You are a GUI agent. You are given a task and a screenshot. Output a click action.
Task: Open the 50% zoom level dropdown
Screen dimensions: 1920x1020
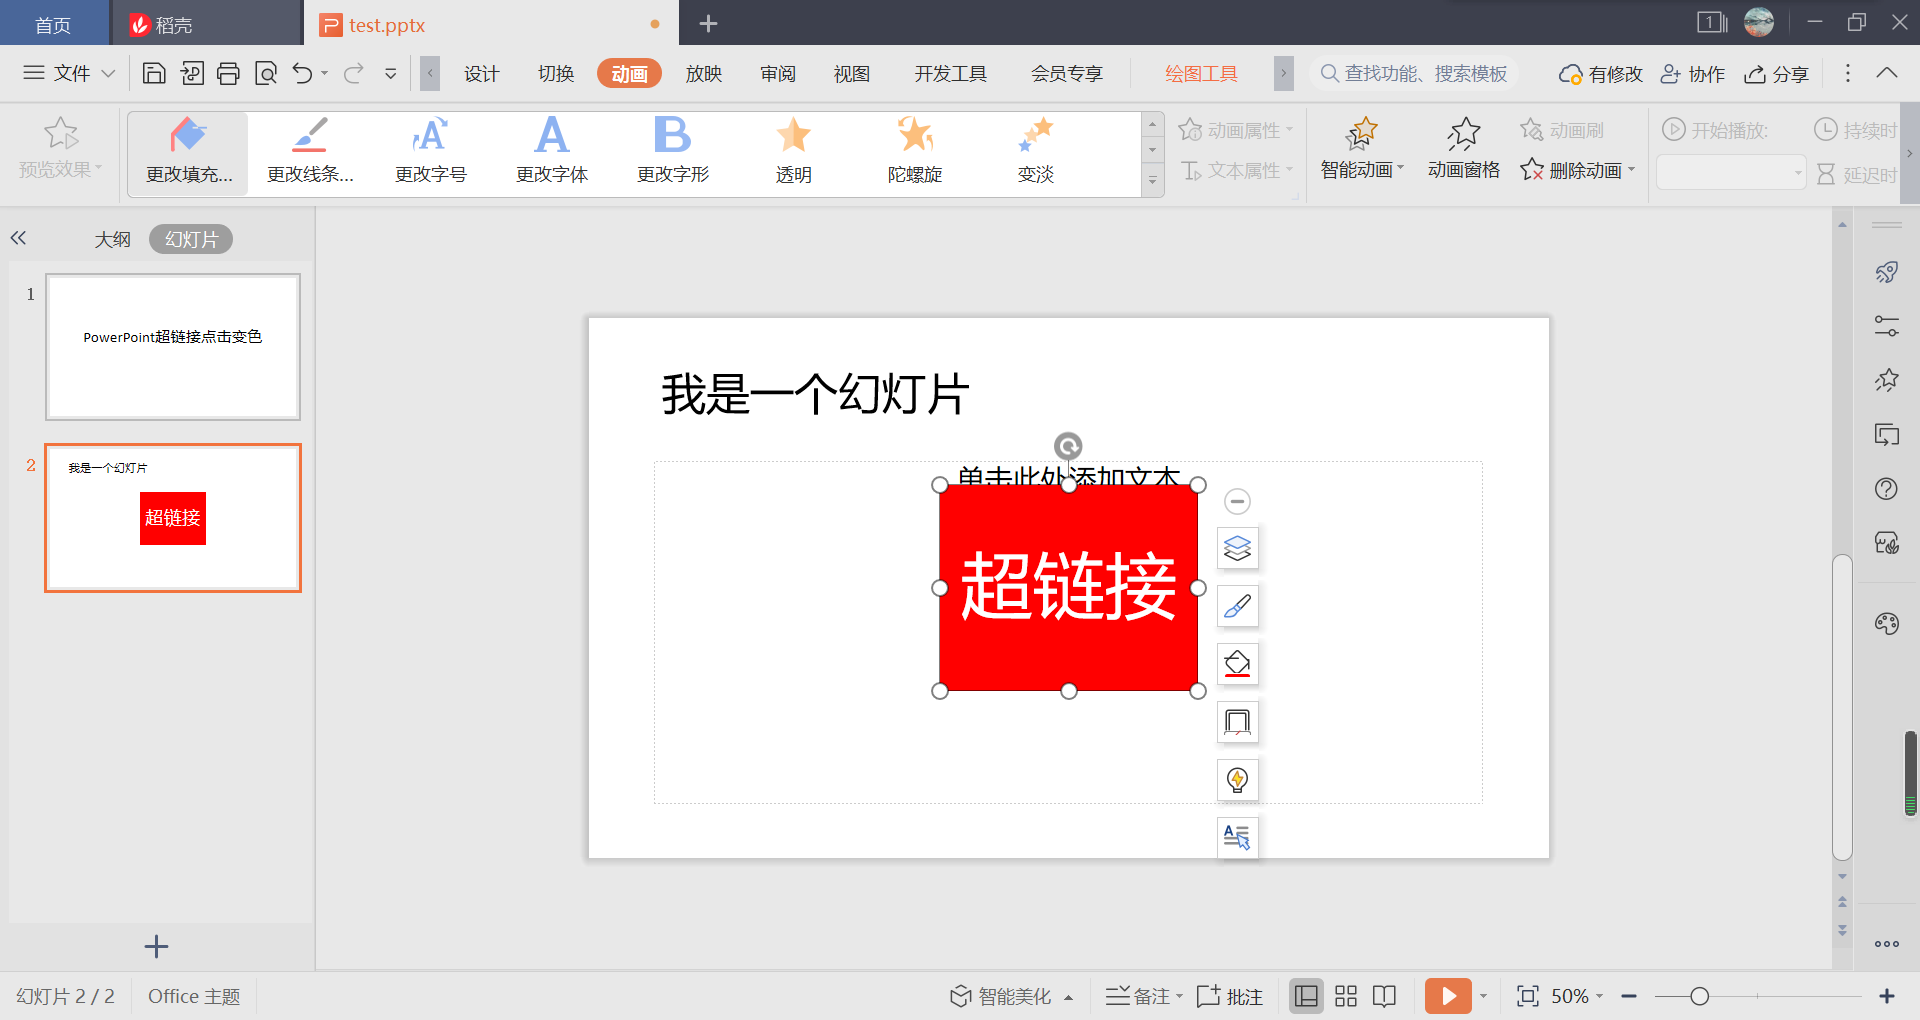point(1577,996)
